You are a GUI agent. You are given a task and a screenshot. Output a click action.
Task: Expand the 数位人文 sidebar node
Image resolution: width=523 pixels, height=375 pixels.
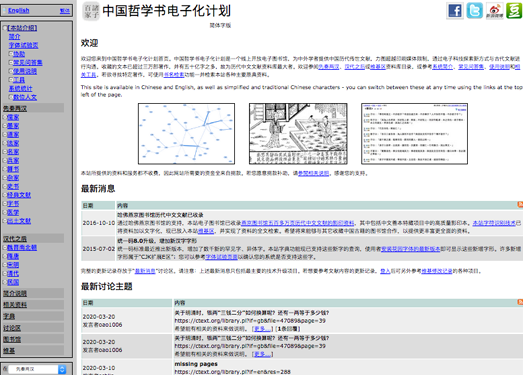pyautogui.click(x=11, y=97)
